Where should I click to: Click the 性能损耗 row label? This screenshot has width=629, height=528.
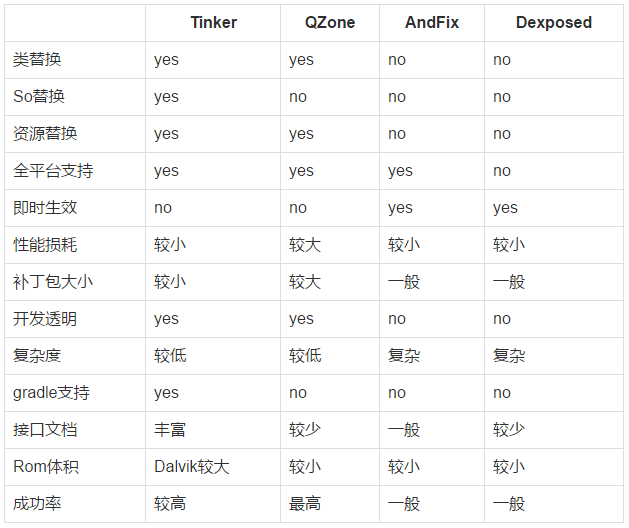coord(45,245)
